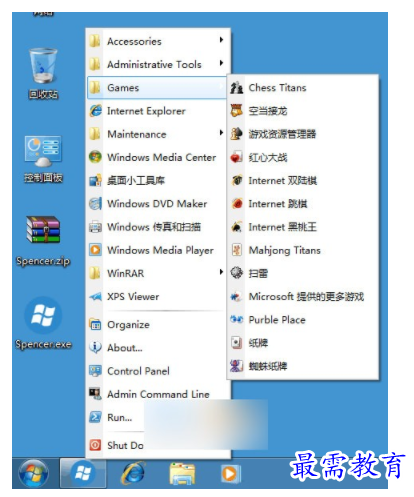Launch the Spencer.exe desktop icon

(43, 323)
